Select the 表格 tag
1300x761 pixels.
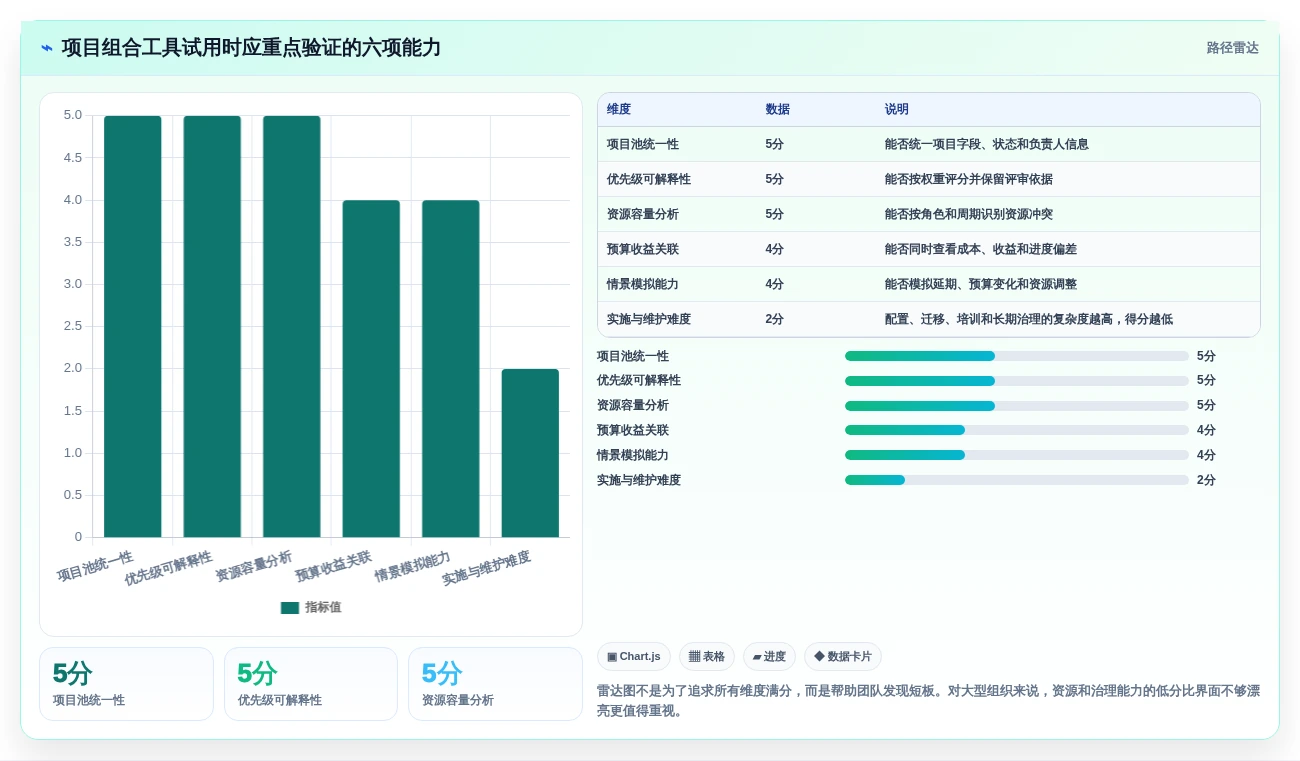(x=707, y=657)
